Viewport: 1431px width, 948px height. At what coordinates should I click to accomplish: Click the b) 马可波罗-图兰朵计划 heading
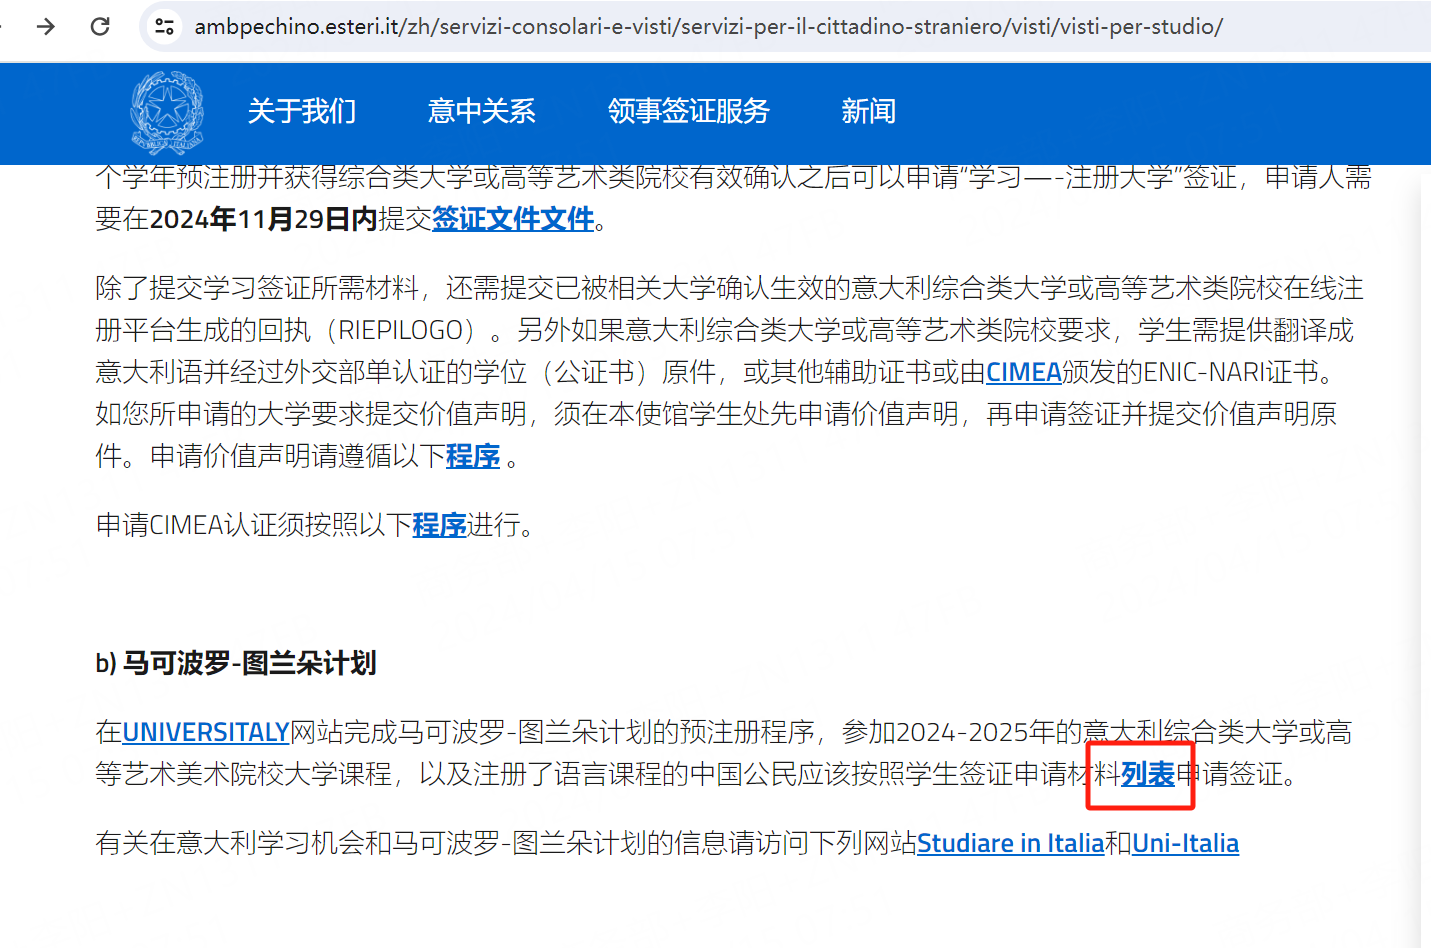tap(236, 663)
